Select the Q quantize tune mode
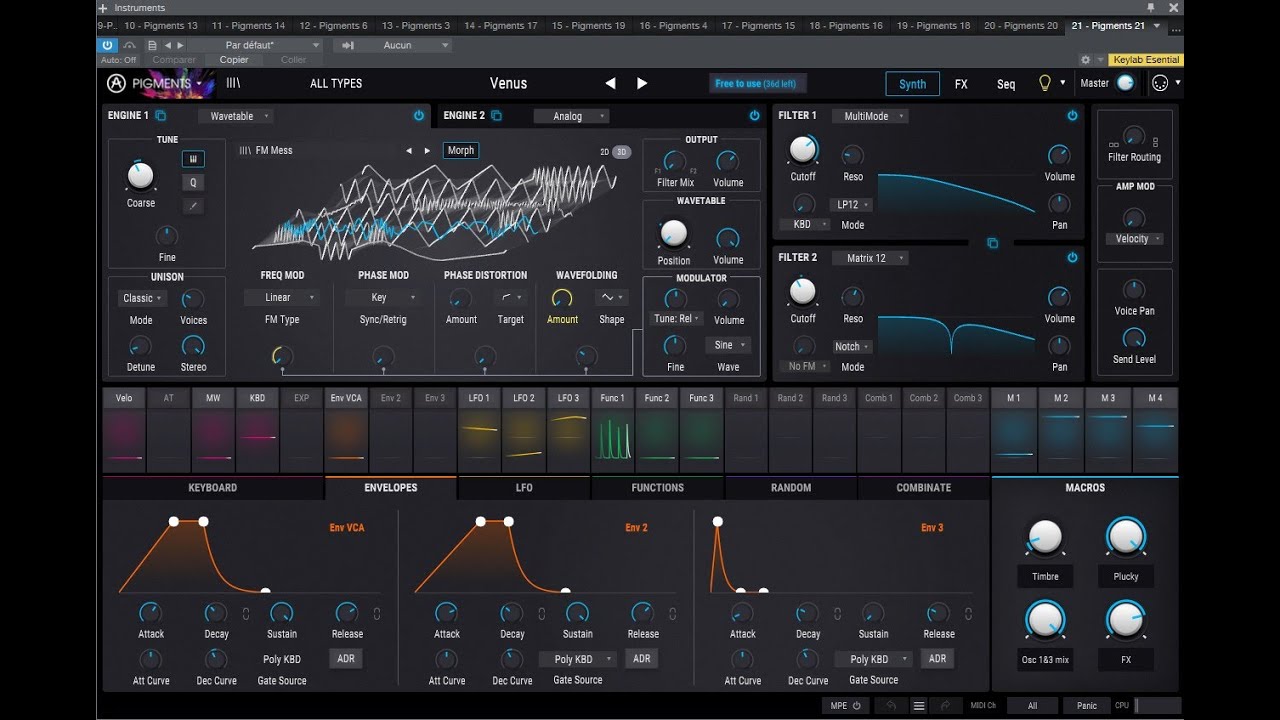 [193, 183]
